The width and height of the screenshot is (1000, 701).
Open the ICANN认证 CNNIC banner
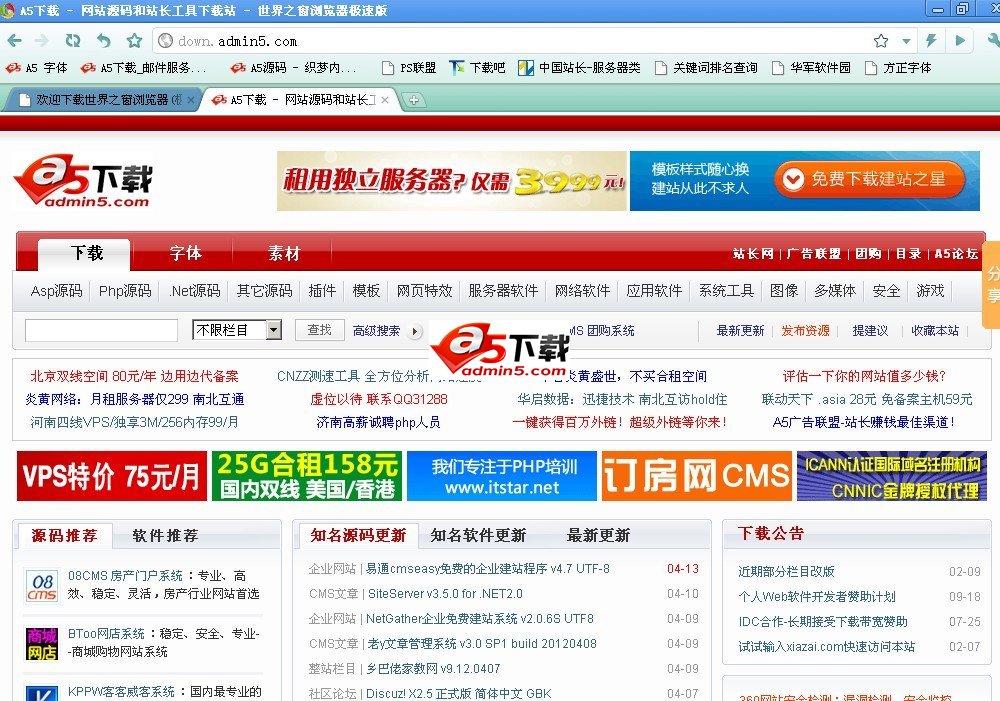tap(892, 476)
